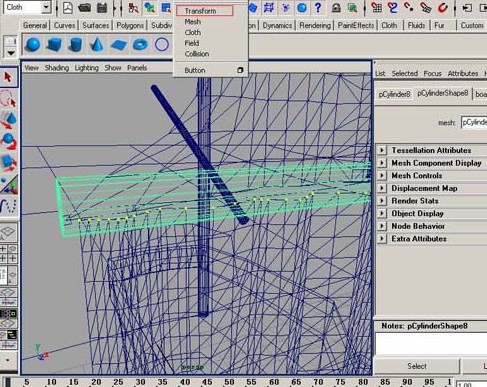Switch to four view layout icon
The width and height of the screenshot is (487, 387).
(x=8, y=254)
